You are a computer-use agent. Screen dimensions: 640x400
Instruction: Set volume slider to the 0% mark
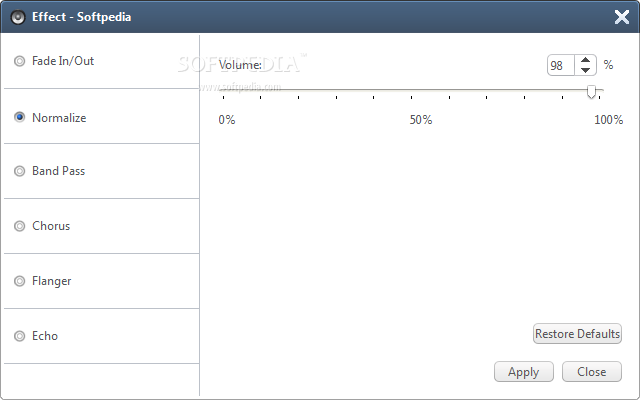(223, 90)
